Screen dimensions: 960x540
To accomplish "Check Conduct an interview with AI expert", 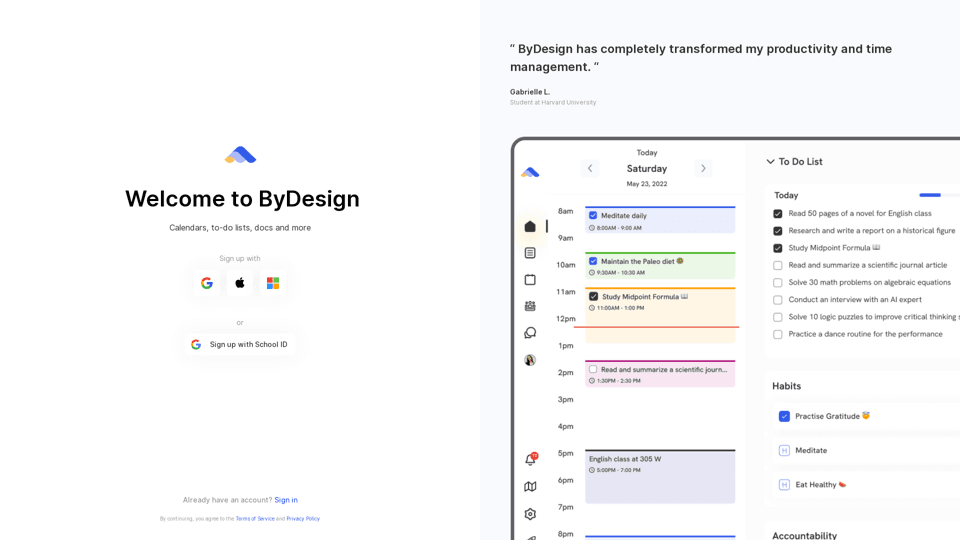I will coord(778,300).
